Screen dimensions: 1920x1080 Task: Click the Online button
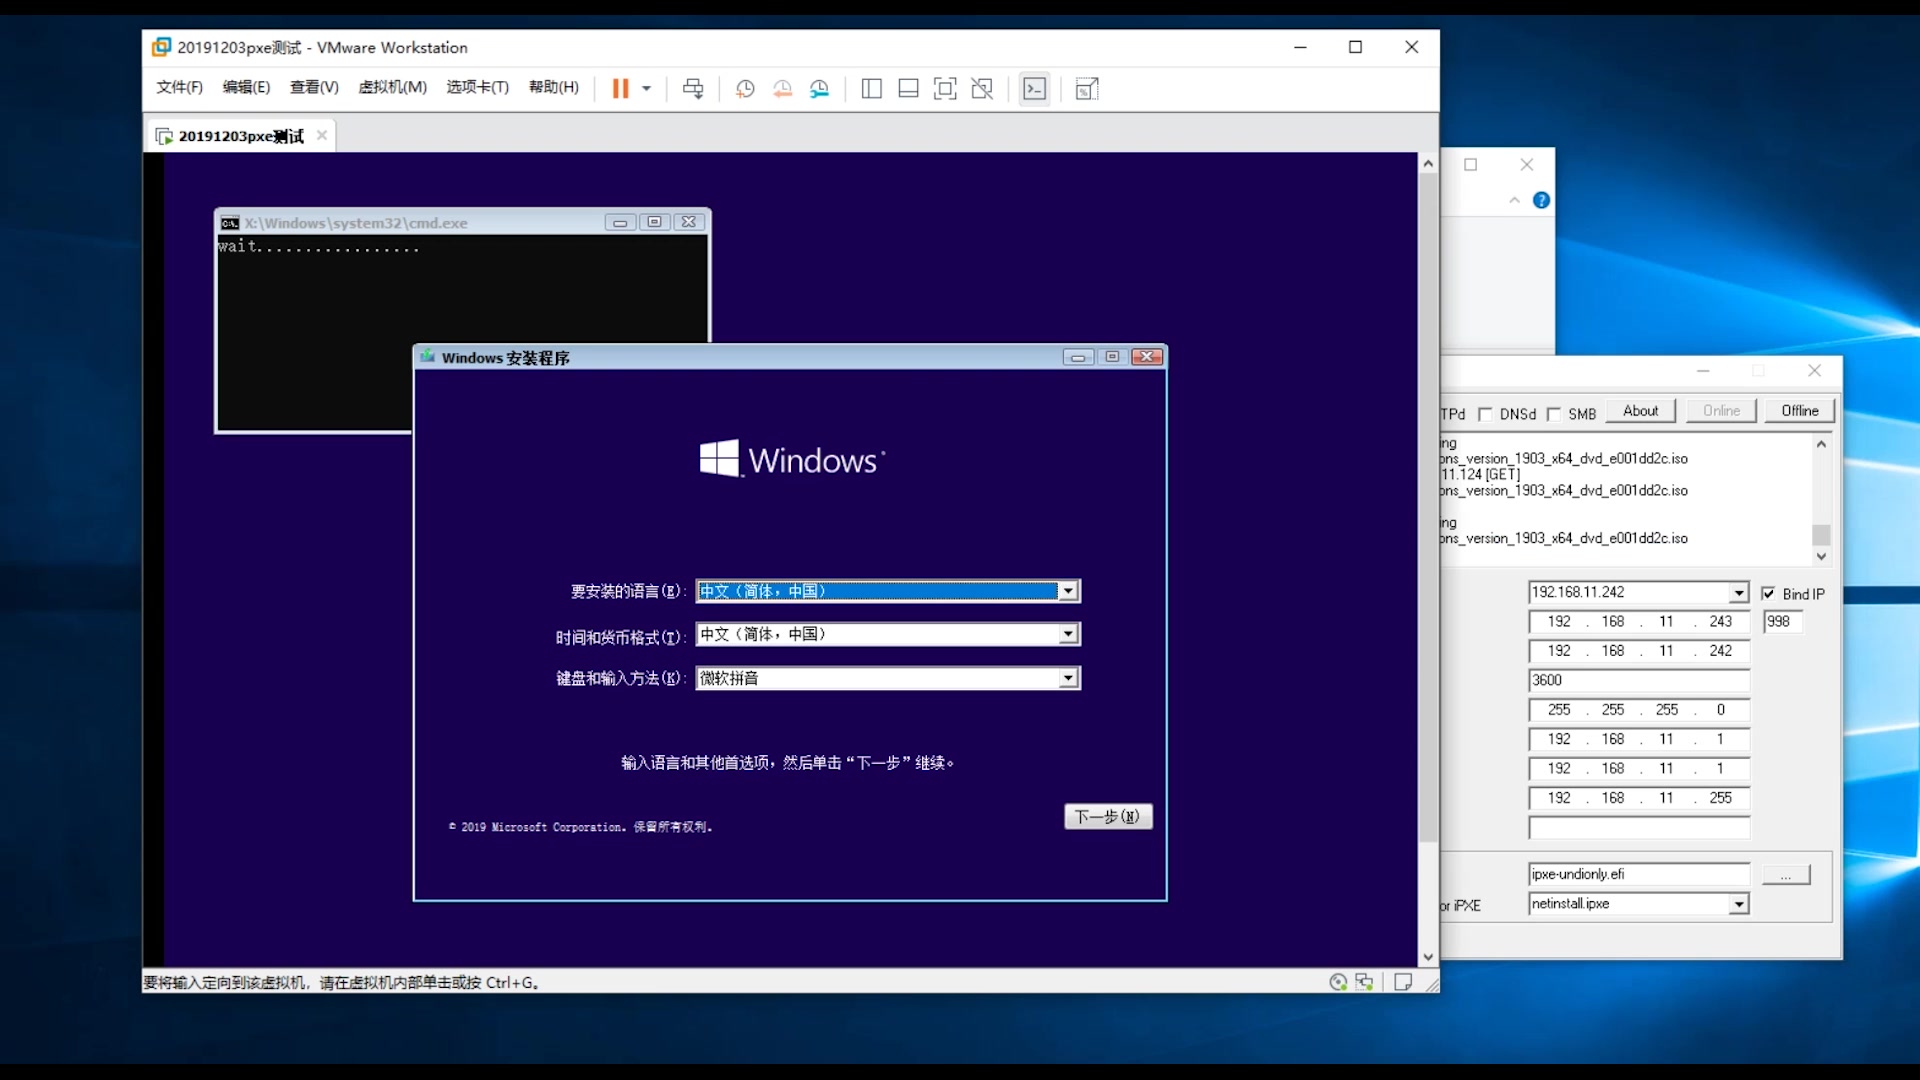coord(1721,411)
